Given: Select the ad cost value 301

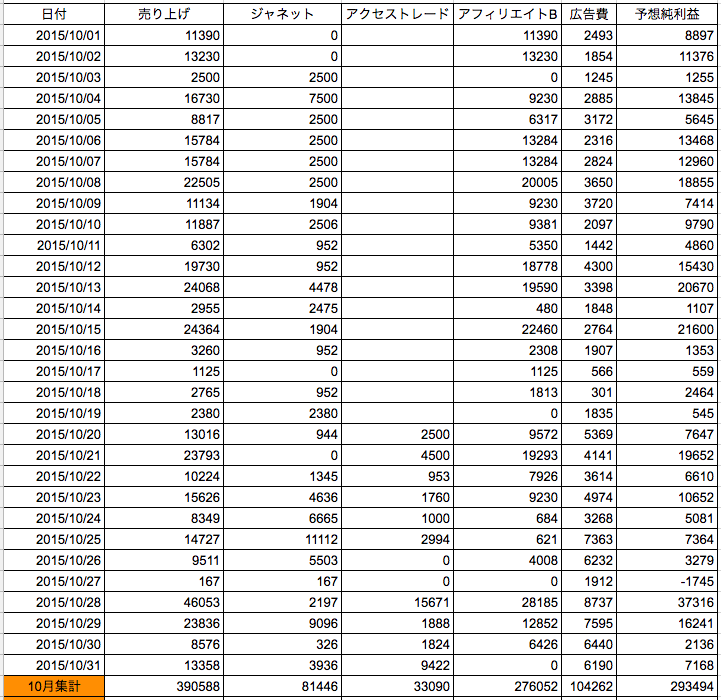Looking at the screenshot, I should pyautogui.click(x=589, y=392).
